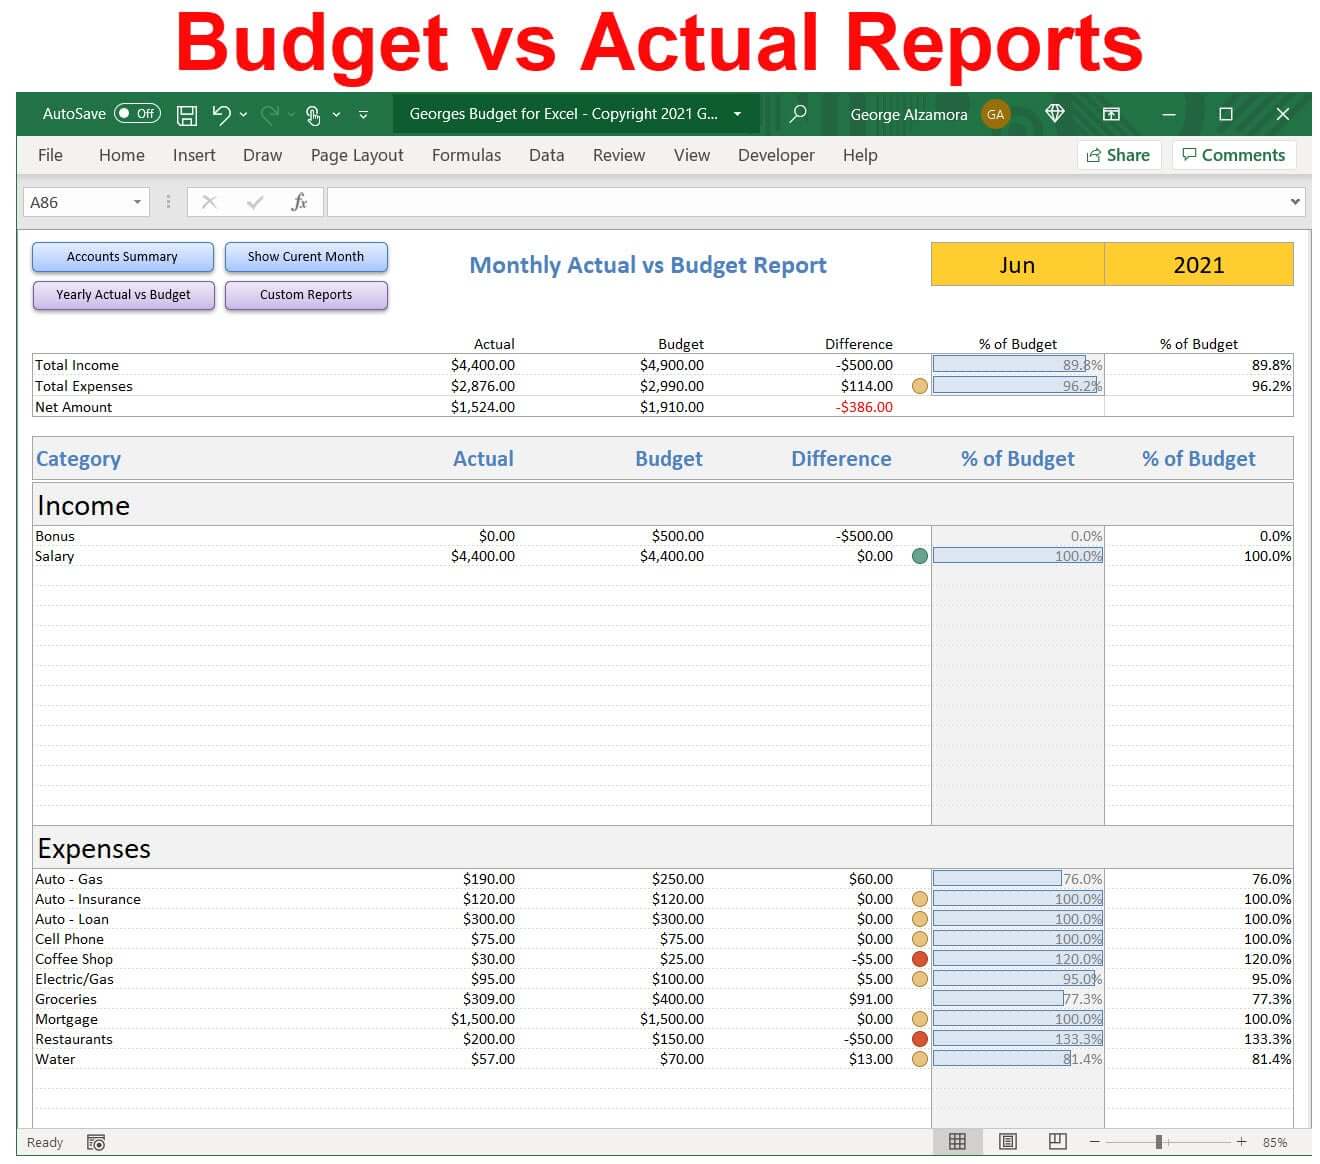Click the Insert Function fx icon
The image size is (1320, 1164).
pyautogui.click(x=298, y=202)
